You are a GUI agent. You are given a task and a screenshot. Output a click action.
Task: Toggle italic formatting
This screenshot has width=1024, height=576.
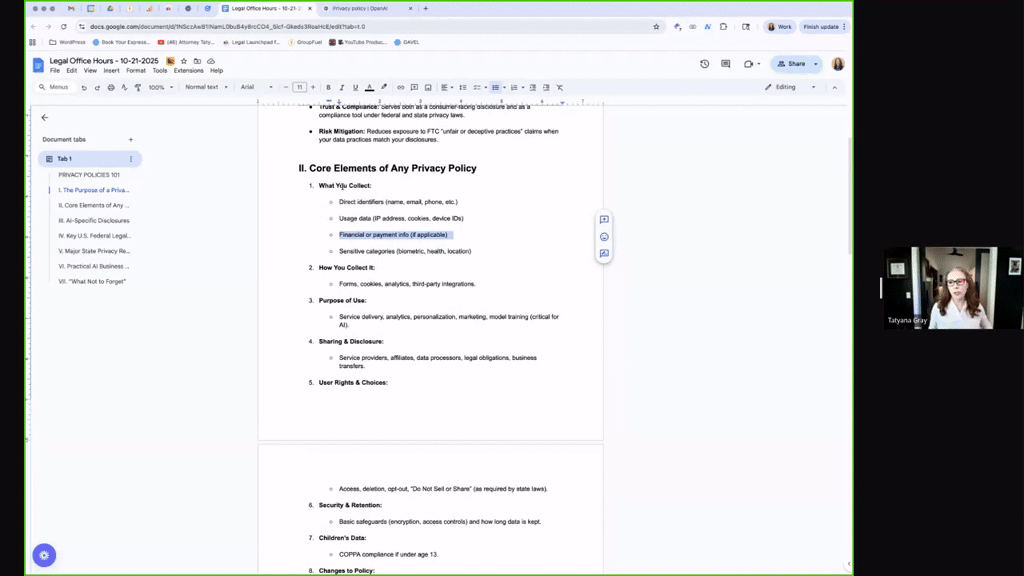[x=342, y=87]
